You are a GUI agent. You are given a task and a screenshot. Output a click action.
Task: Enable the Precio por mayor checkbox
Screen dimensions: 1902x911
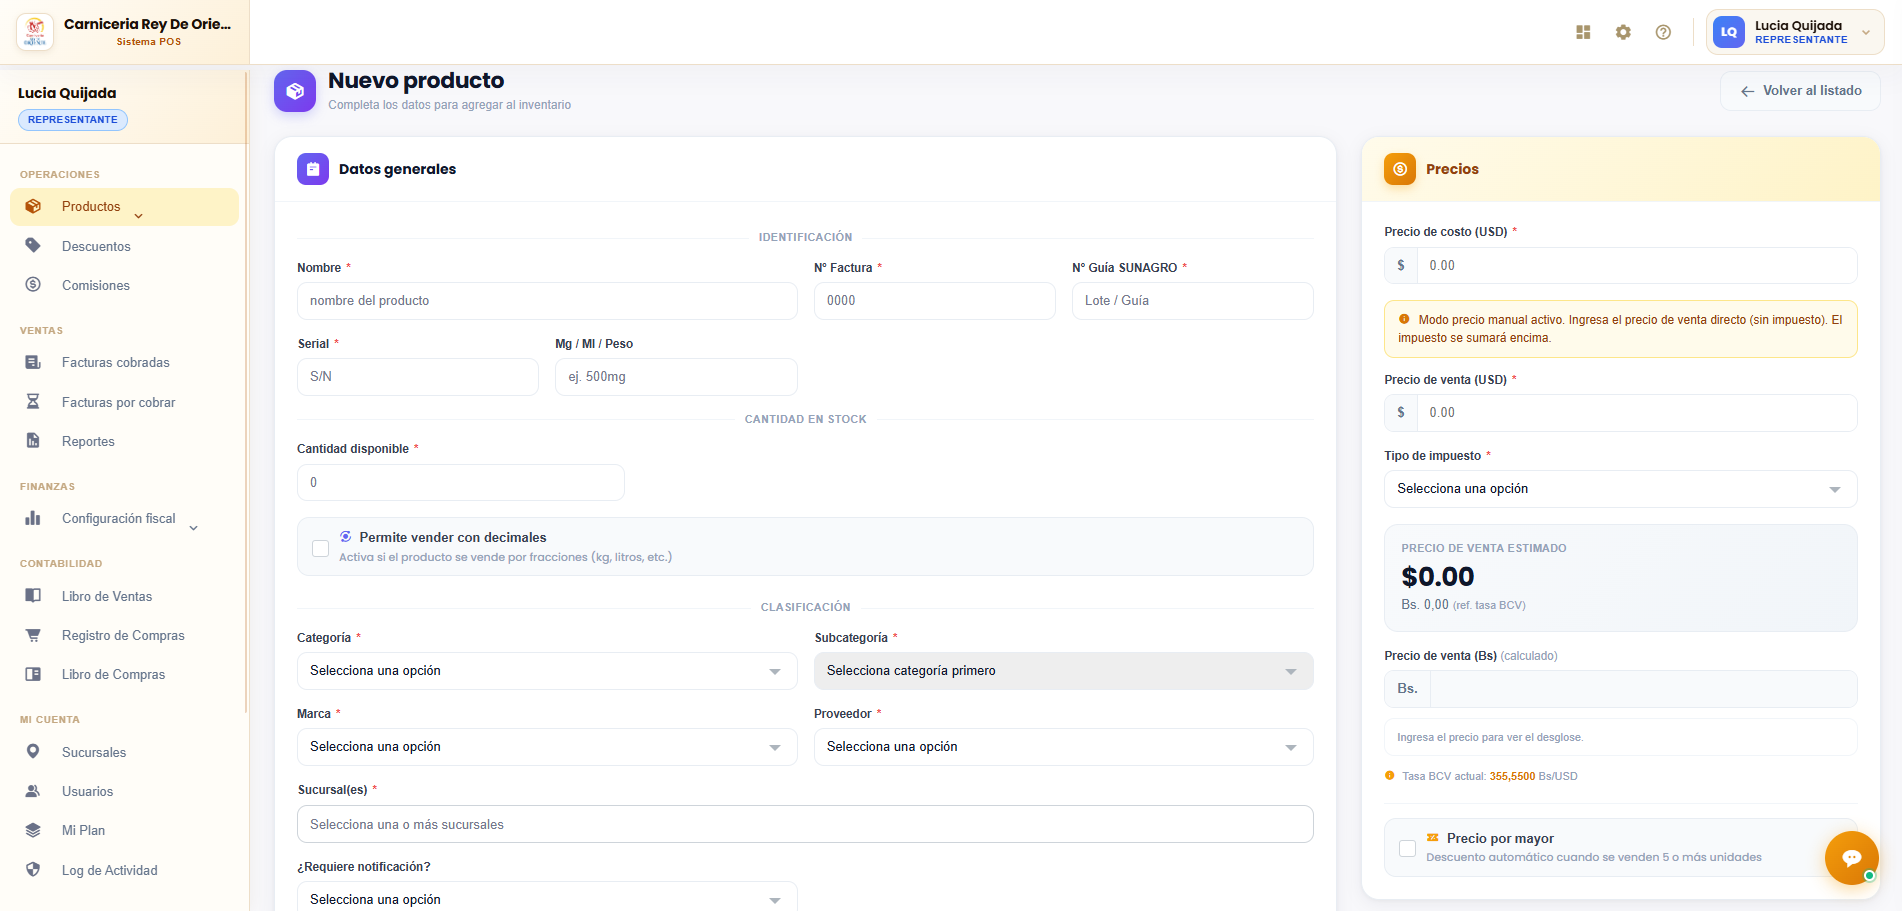click(1407, 848)
